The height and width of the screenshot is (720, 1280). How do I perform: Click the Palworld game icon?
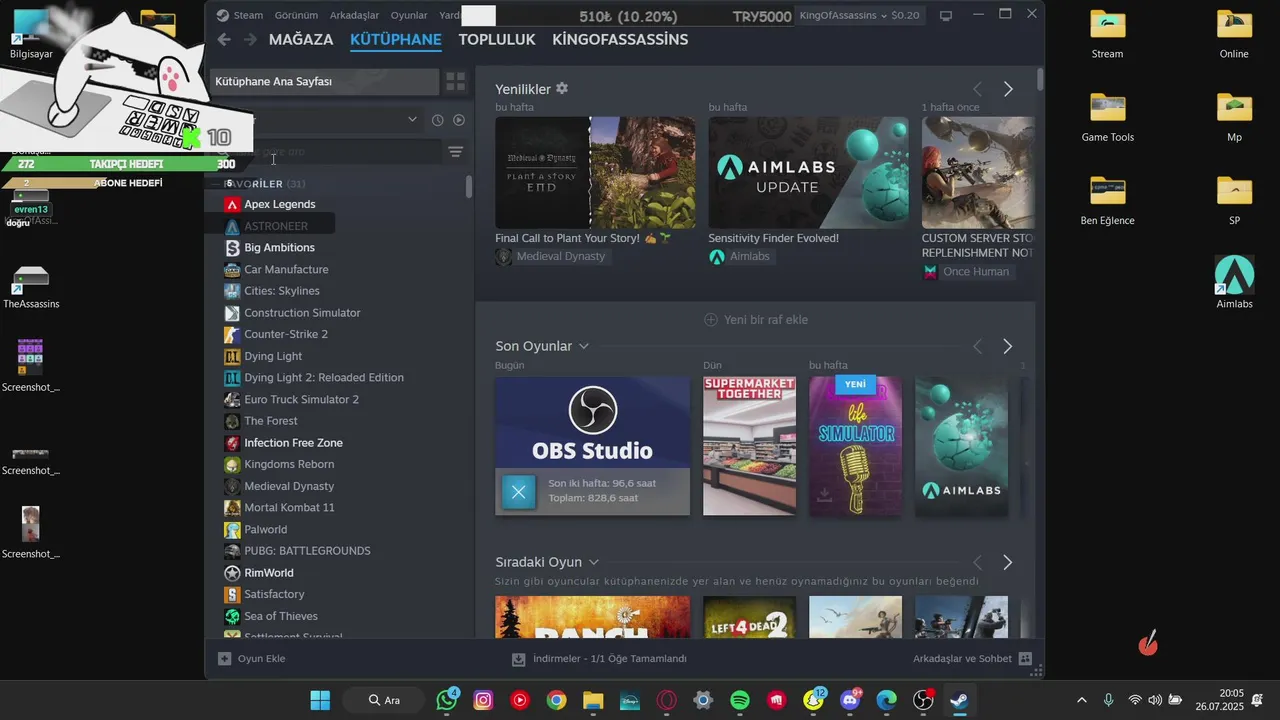232,529
